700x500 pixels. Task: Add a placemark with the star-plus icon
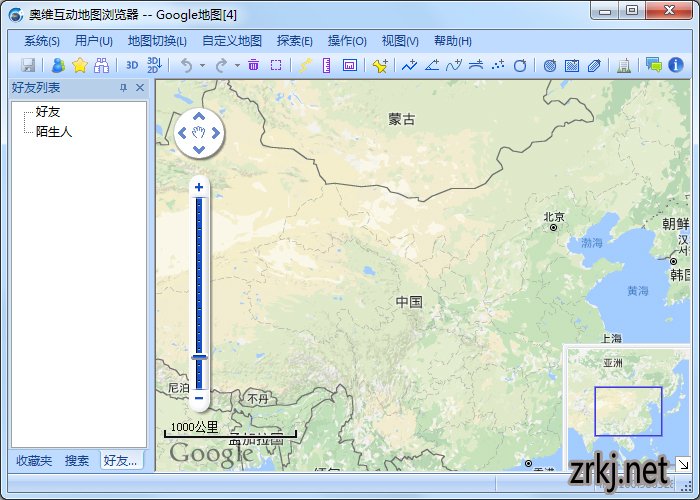point(380,66)
